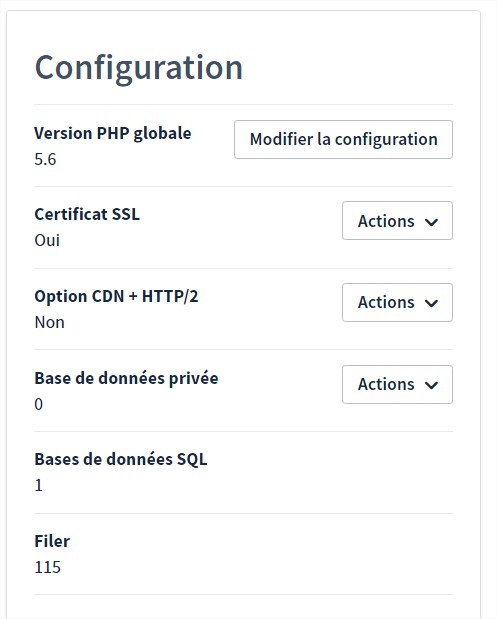
Task: Click the Bases de données SQL label
Action: point(121,460)
